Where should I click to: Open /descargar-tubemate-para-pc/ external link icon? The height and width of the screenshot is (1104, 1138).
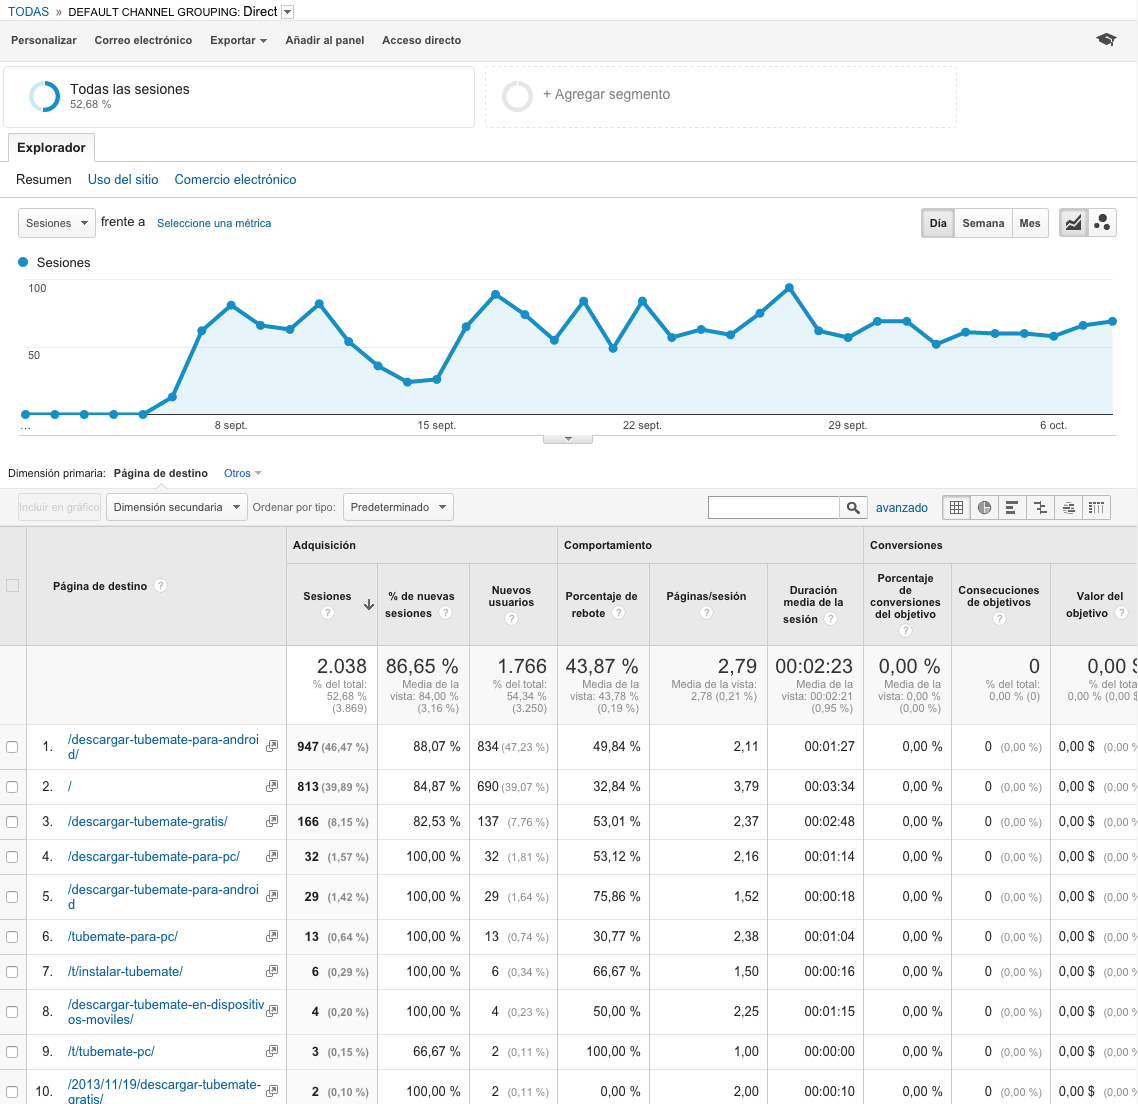(272, 856)
